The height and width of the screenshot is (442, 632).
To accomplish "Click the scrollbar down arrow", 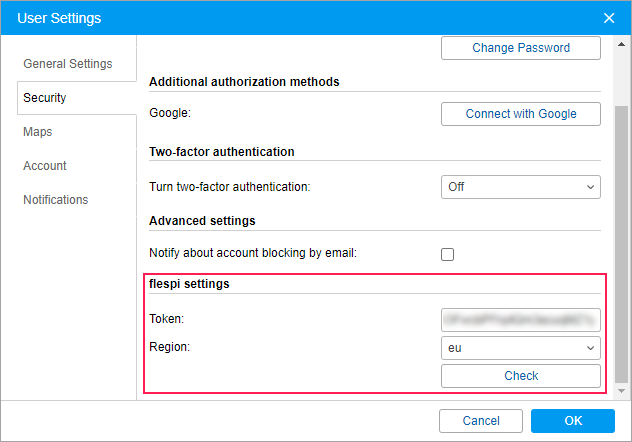I will [x=622, y=392].
